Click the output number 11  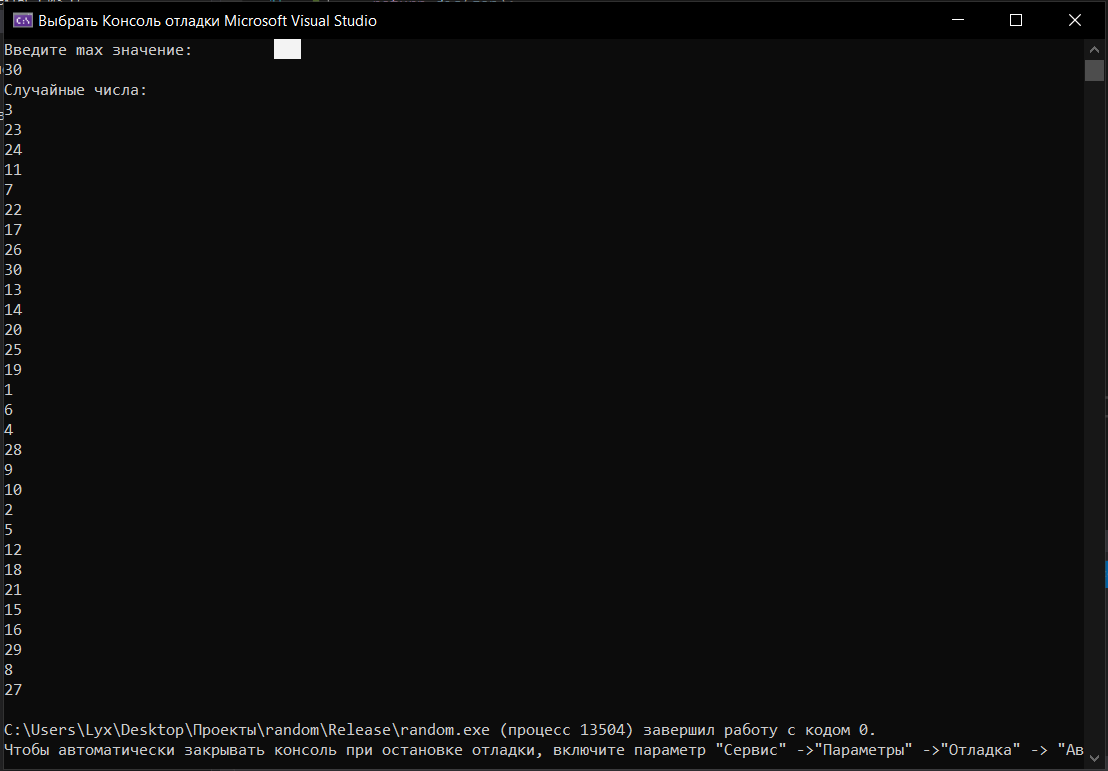pyautogui.click(x=13, y=170)
